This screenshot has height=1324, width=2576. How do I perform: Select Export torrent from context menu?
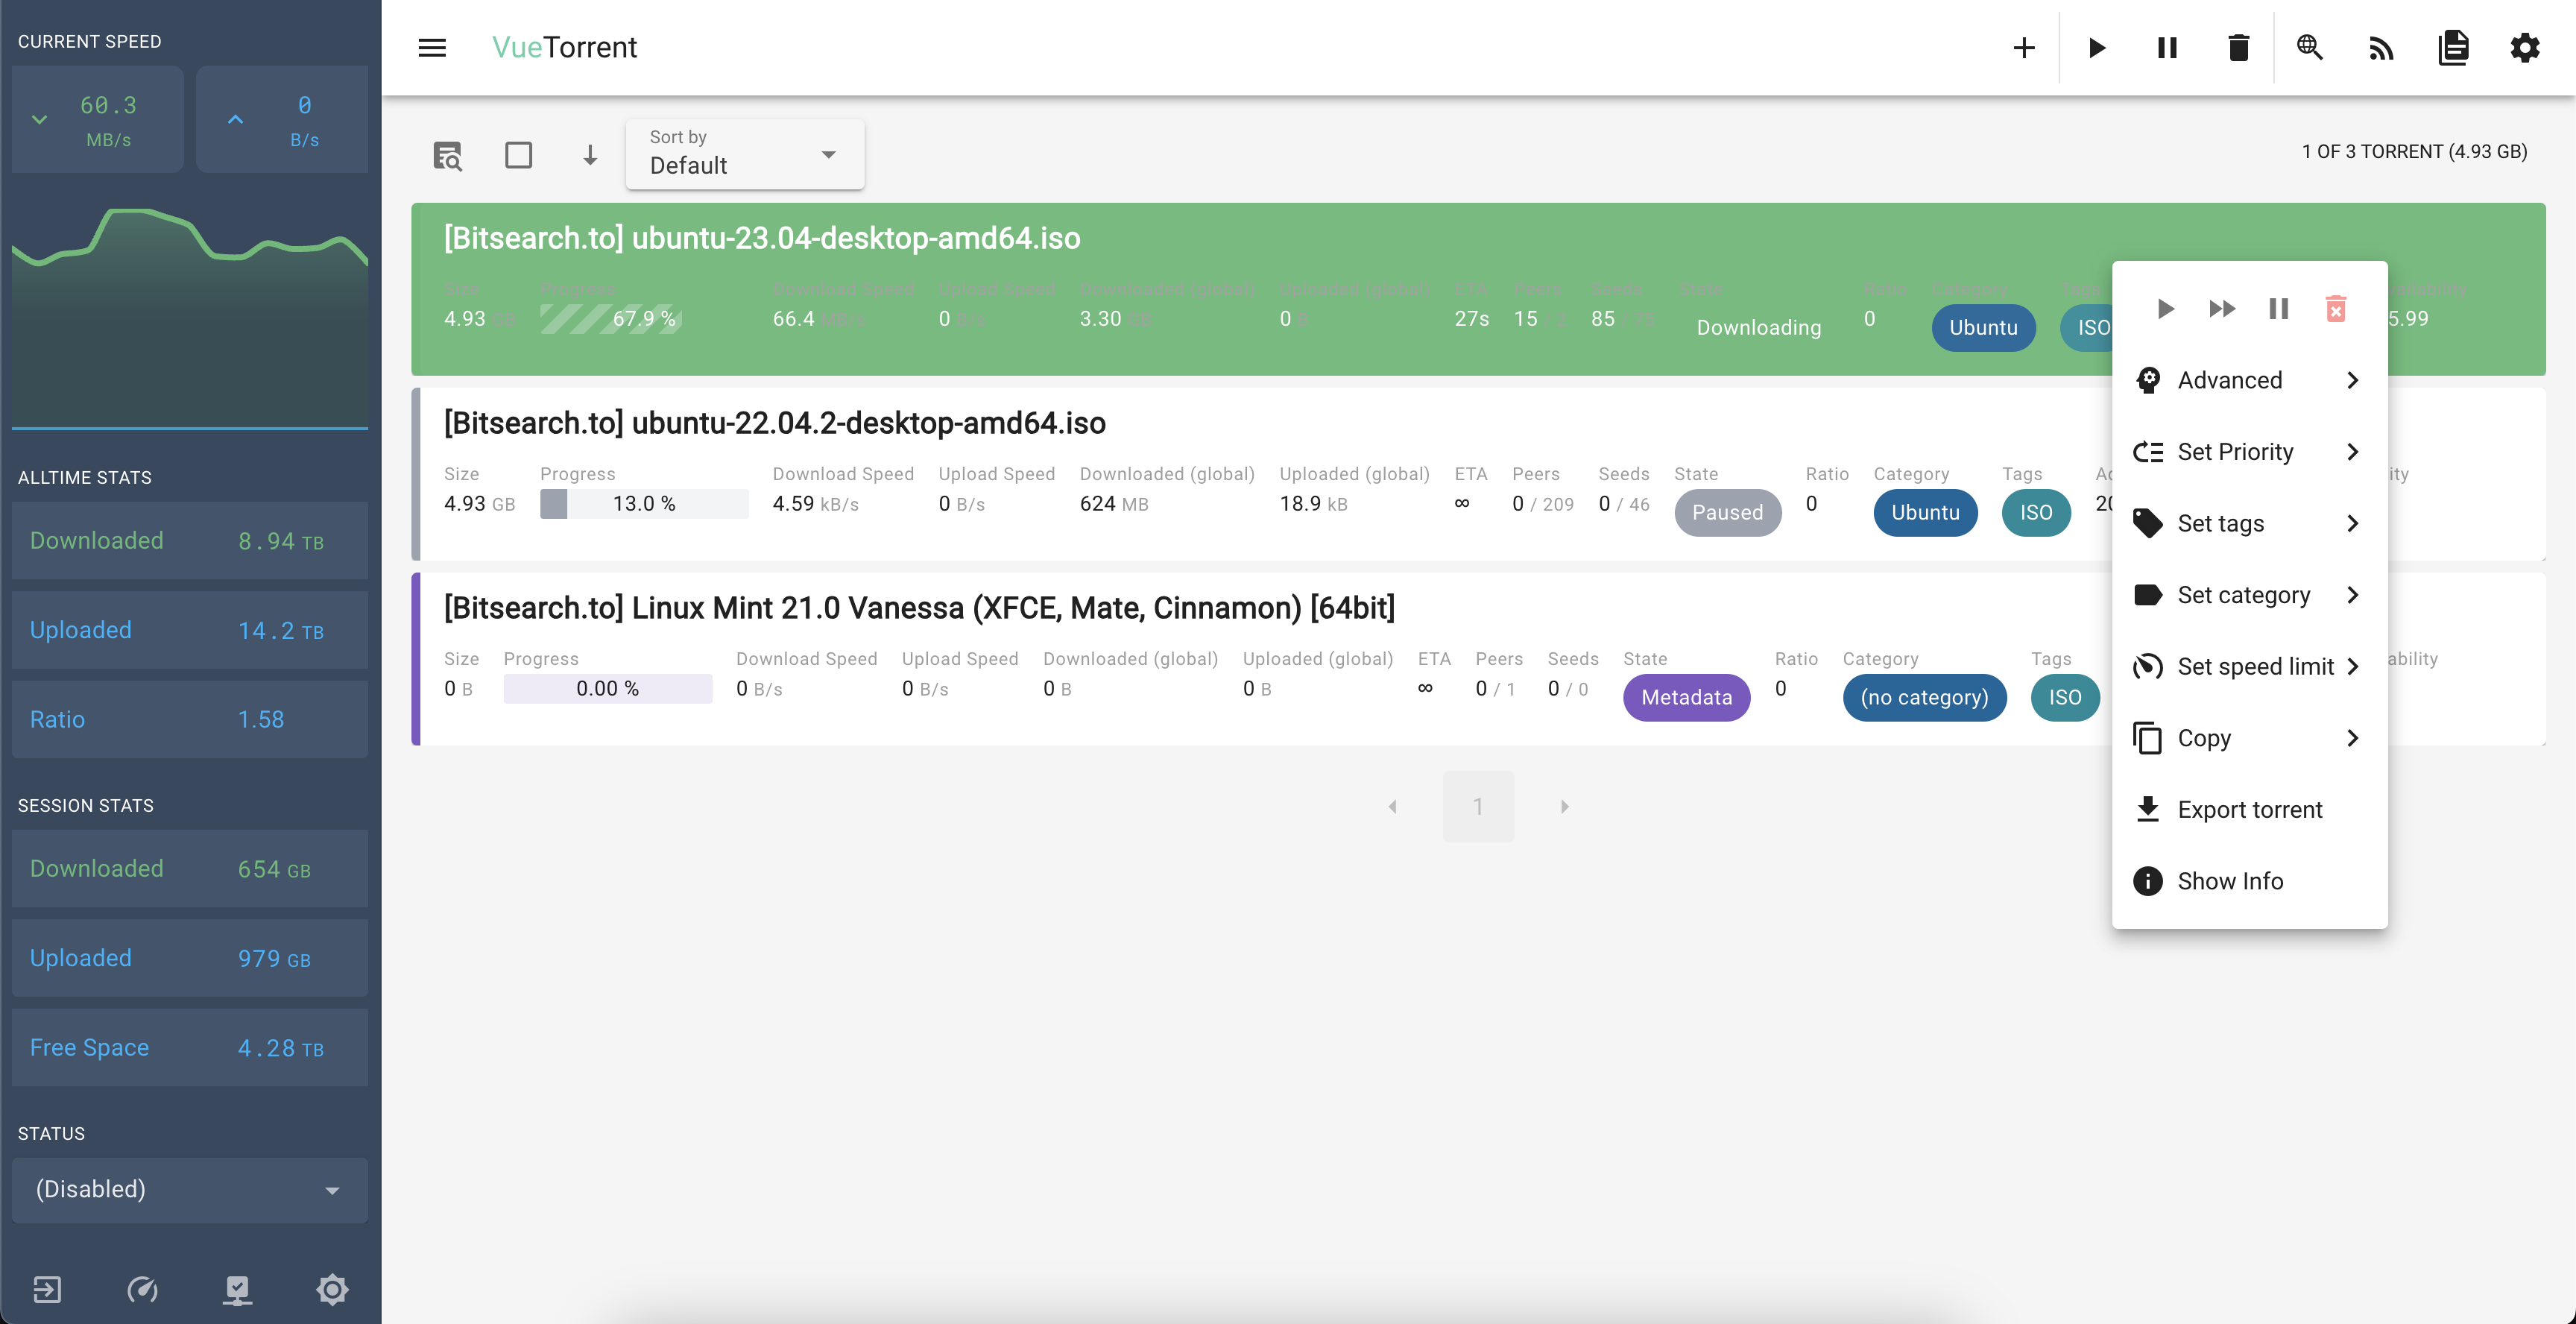2250,809
